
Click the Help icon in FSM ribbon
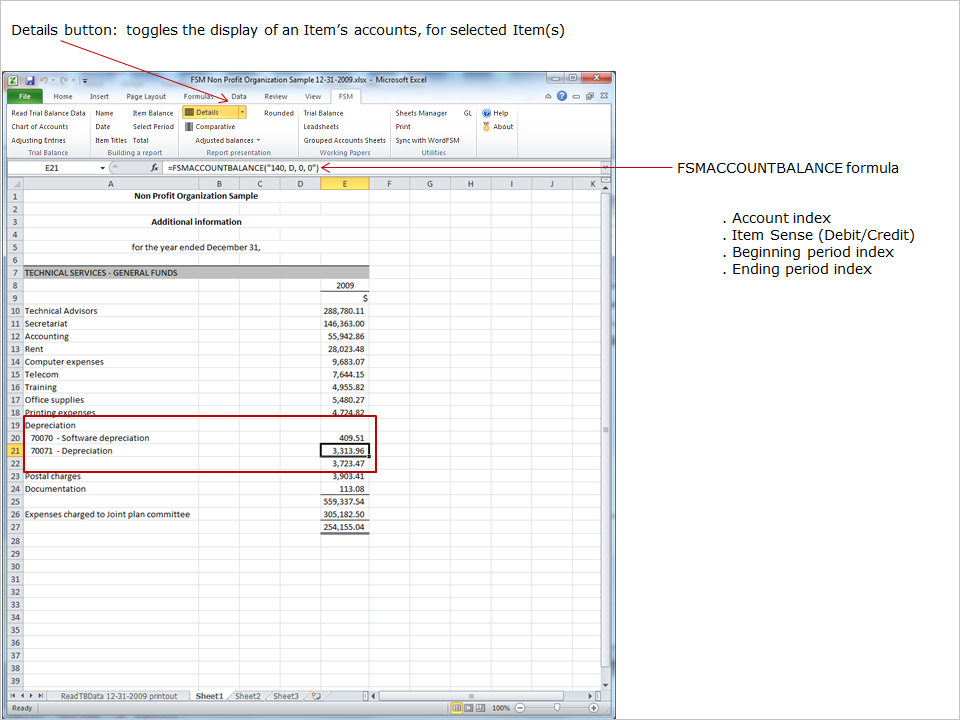click(487, 113)
